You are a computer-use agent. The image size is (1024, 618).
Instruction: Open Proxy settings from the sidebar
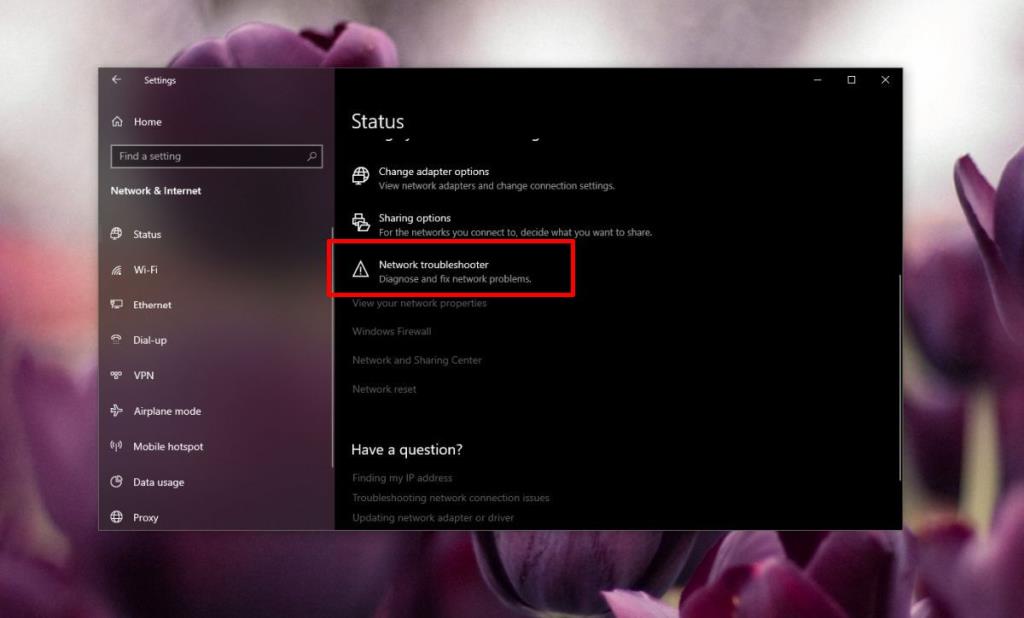145,517
